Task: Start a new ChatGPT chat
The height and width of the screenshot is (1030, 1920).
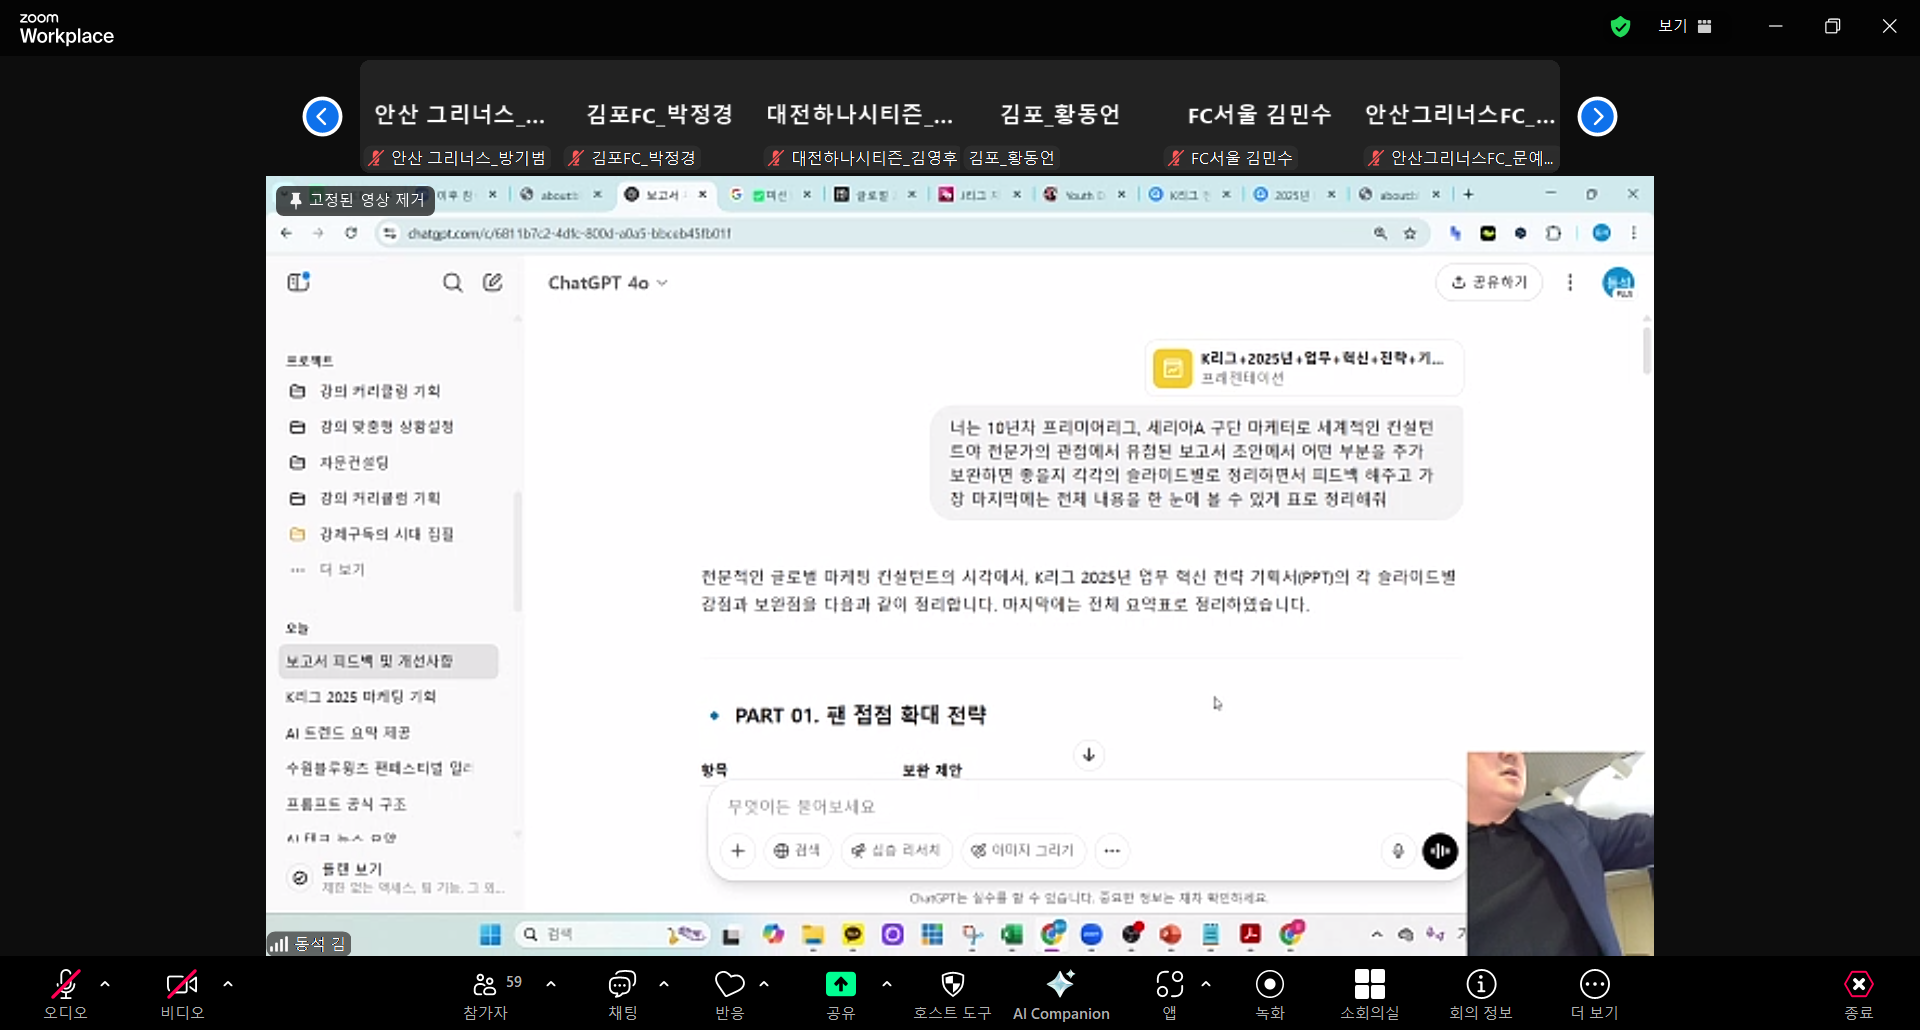Action: 493,283
